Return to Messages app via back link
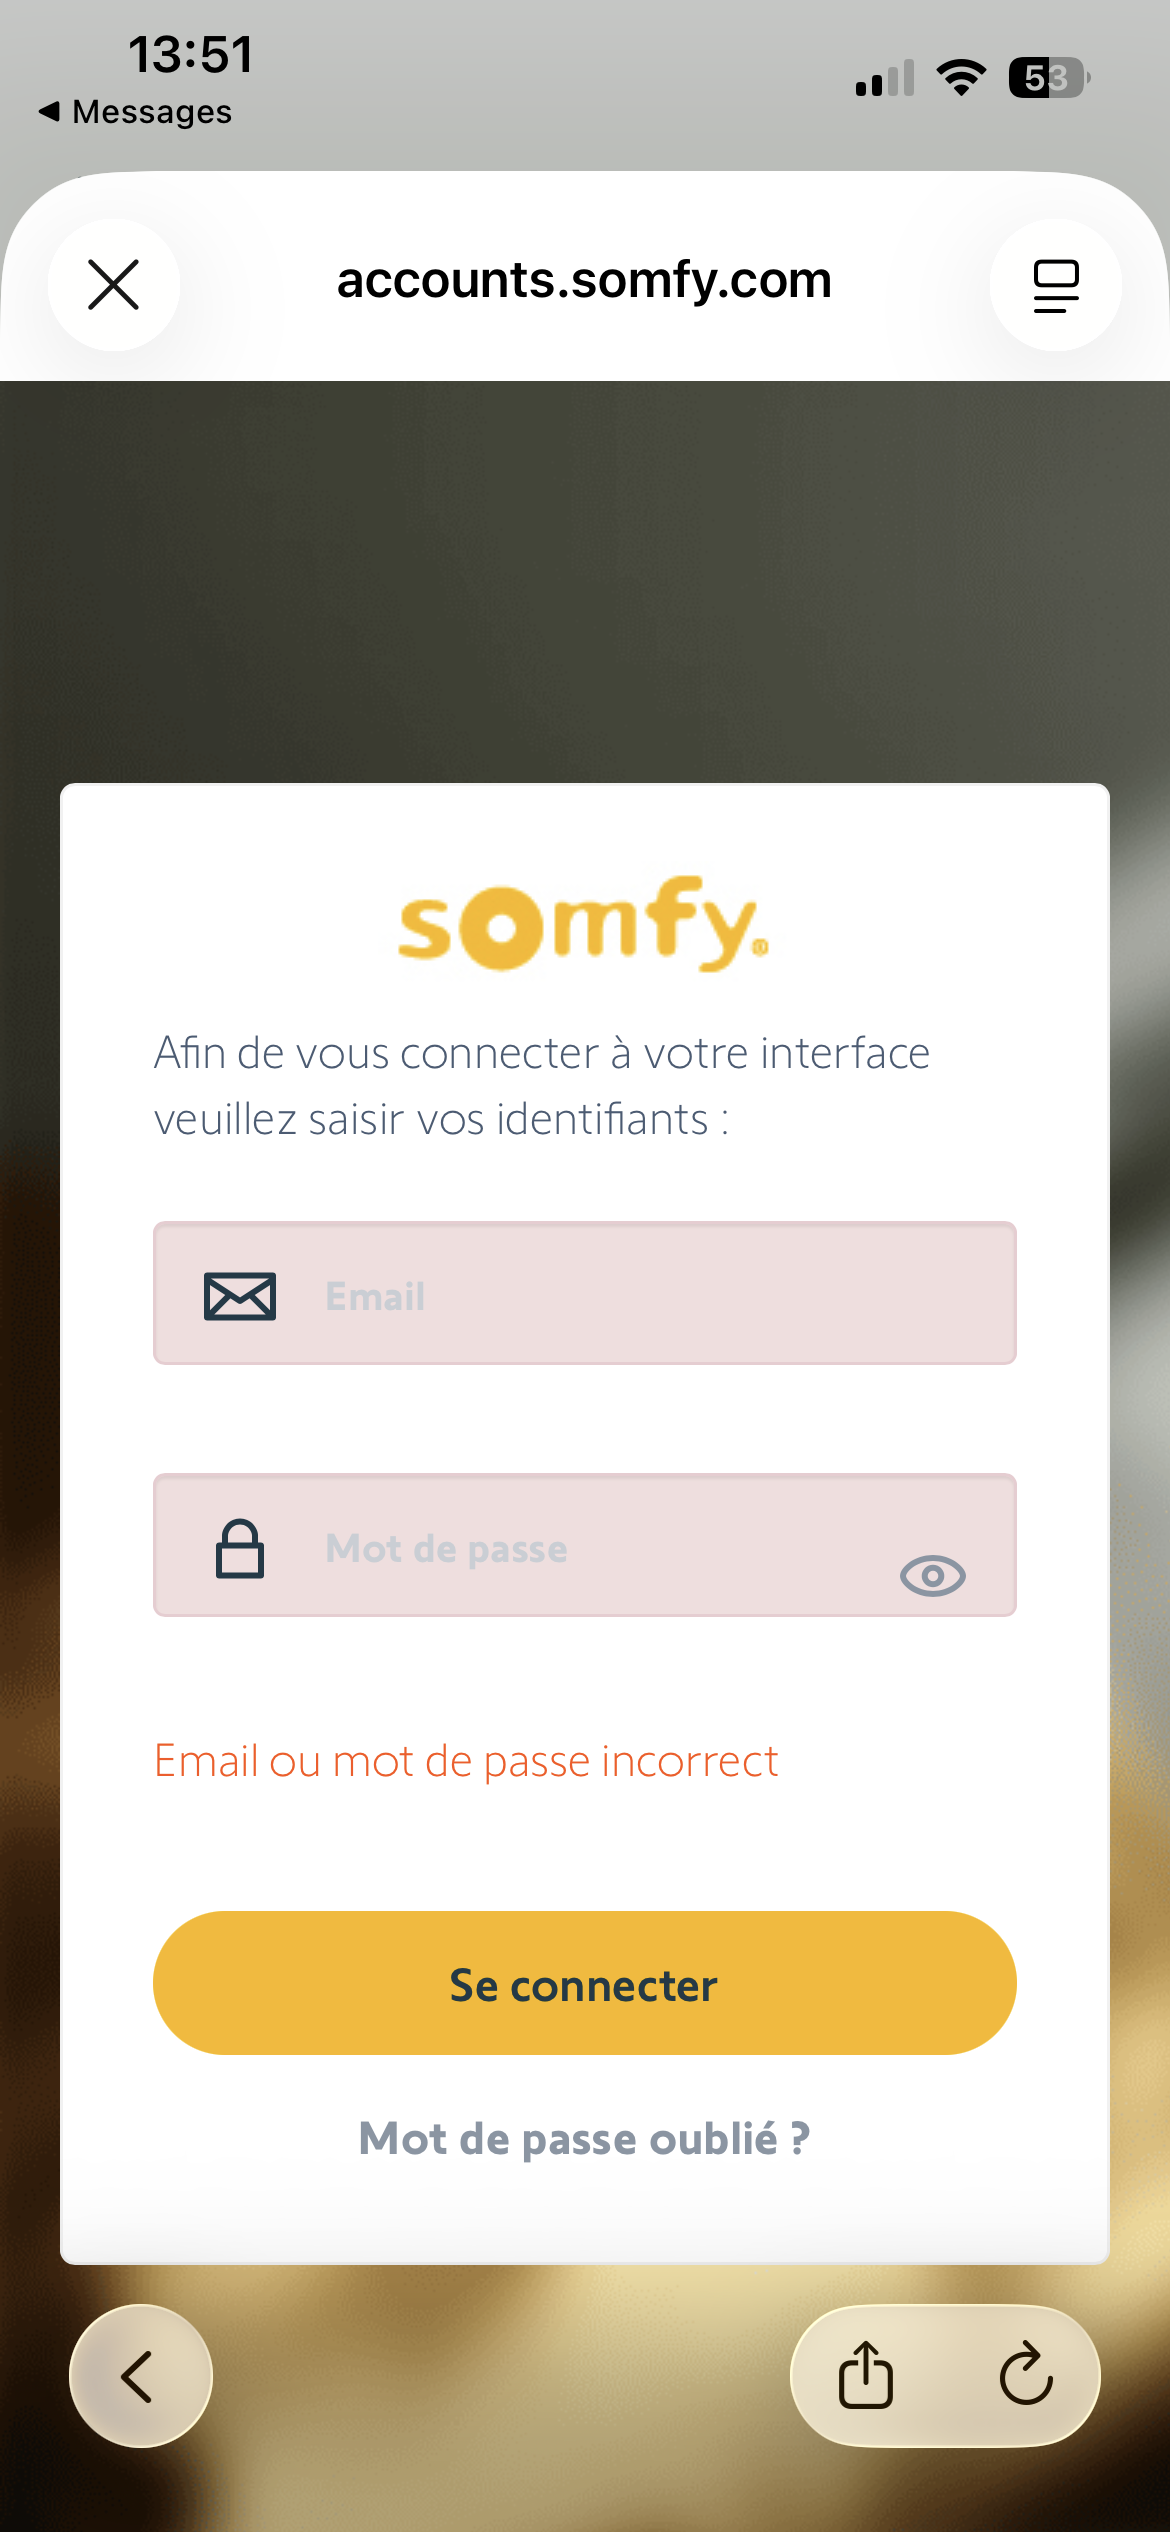This screenshot has width=1170, height=2532. point(135,112)
